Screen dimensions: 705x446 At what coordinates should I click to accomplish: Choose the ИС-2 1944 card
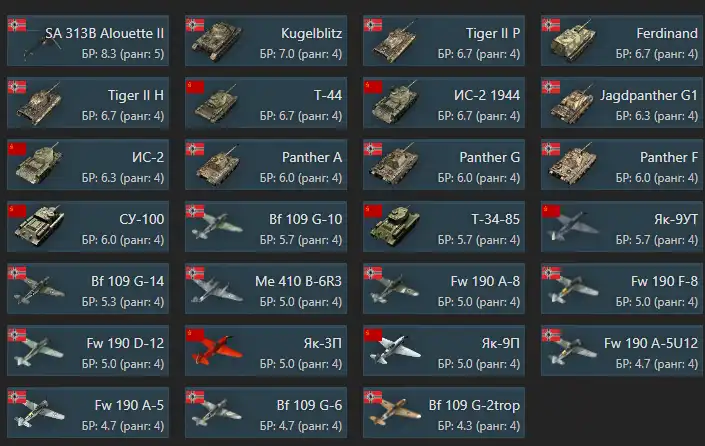pyautogui.click(x=444, y=103)
